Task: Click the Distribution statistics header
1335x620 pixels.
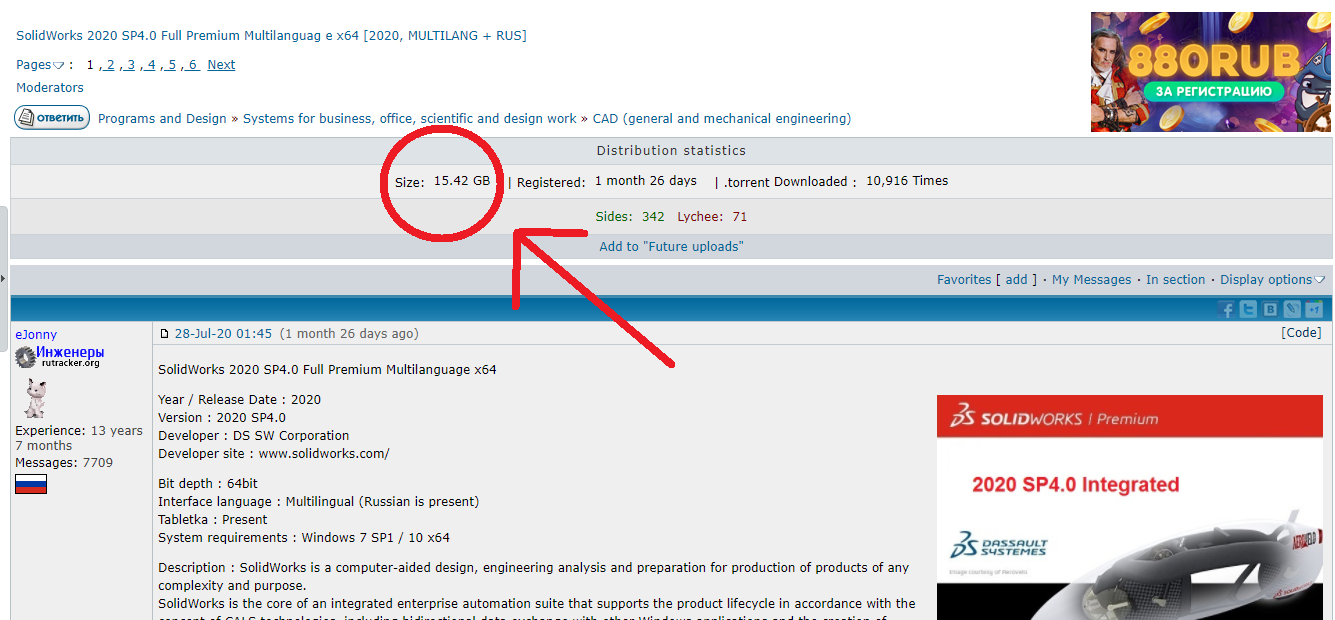Action: 671,151
